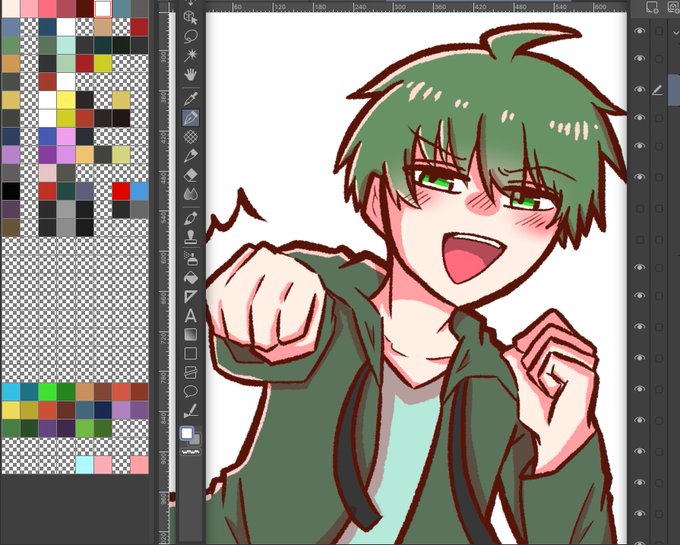680x545 pixels.
Task: Select the triangle Ruler tool
Action: 190,297
